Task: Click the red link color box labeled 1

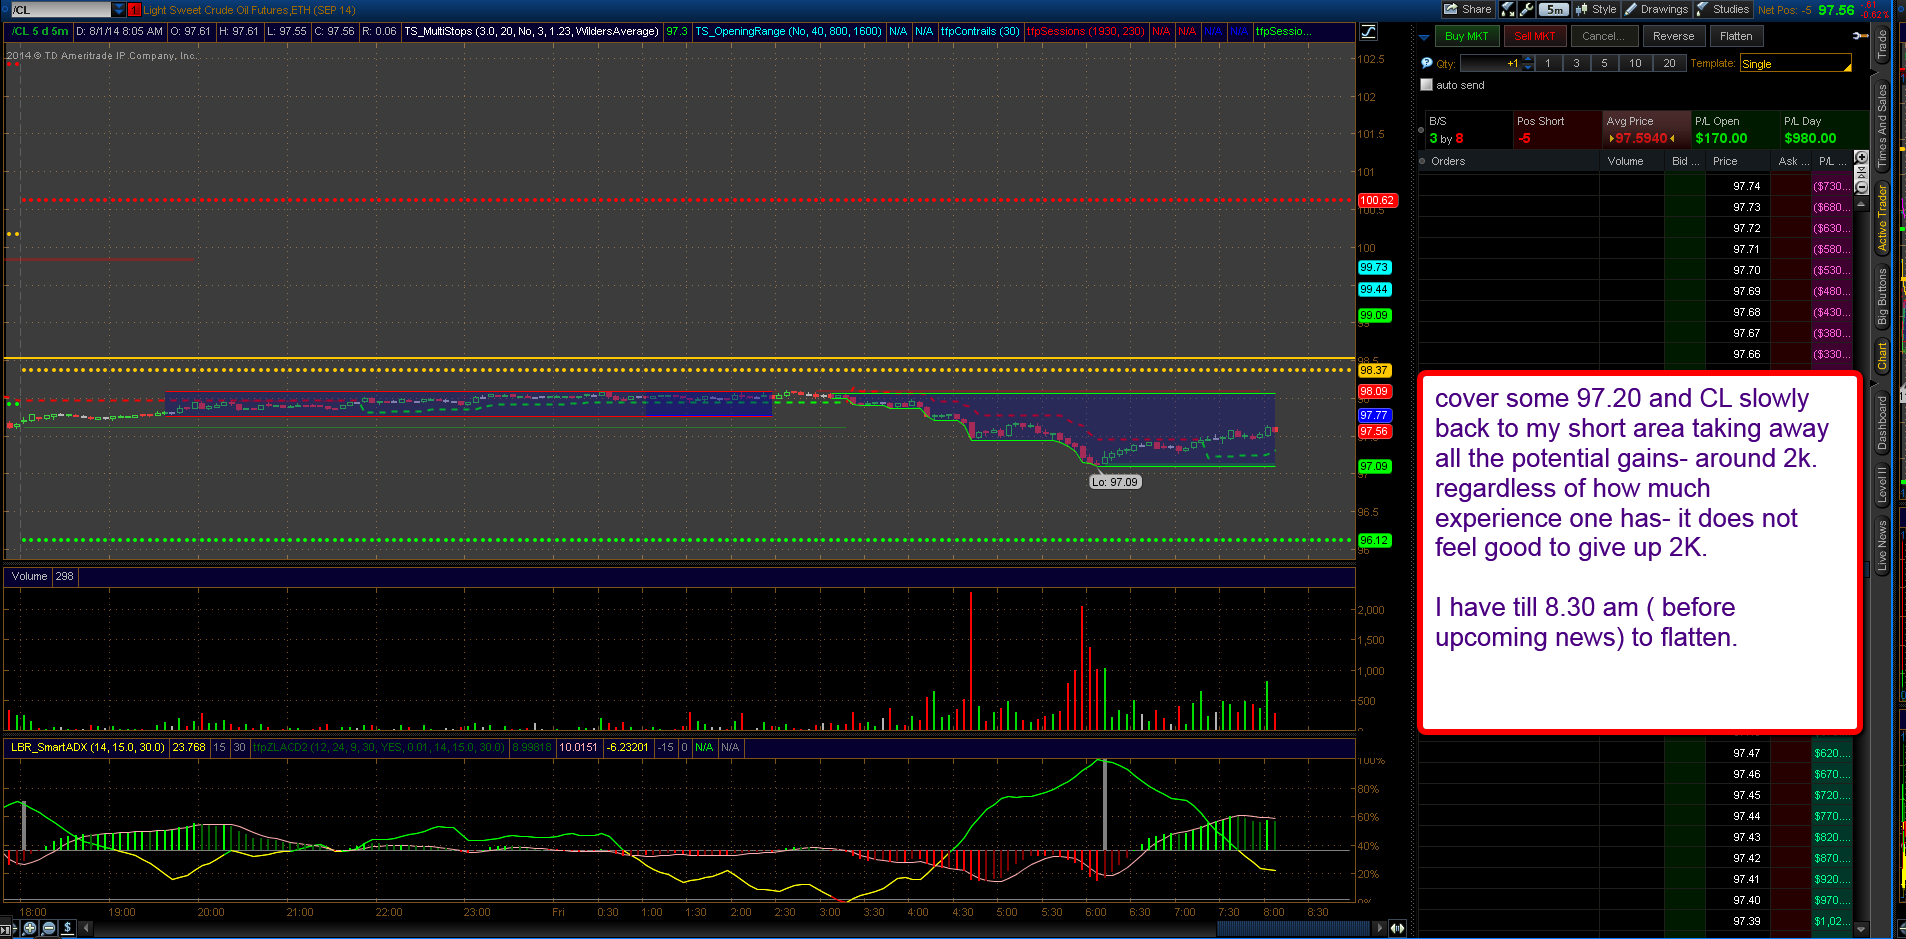Action: 134,9
